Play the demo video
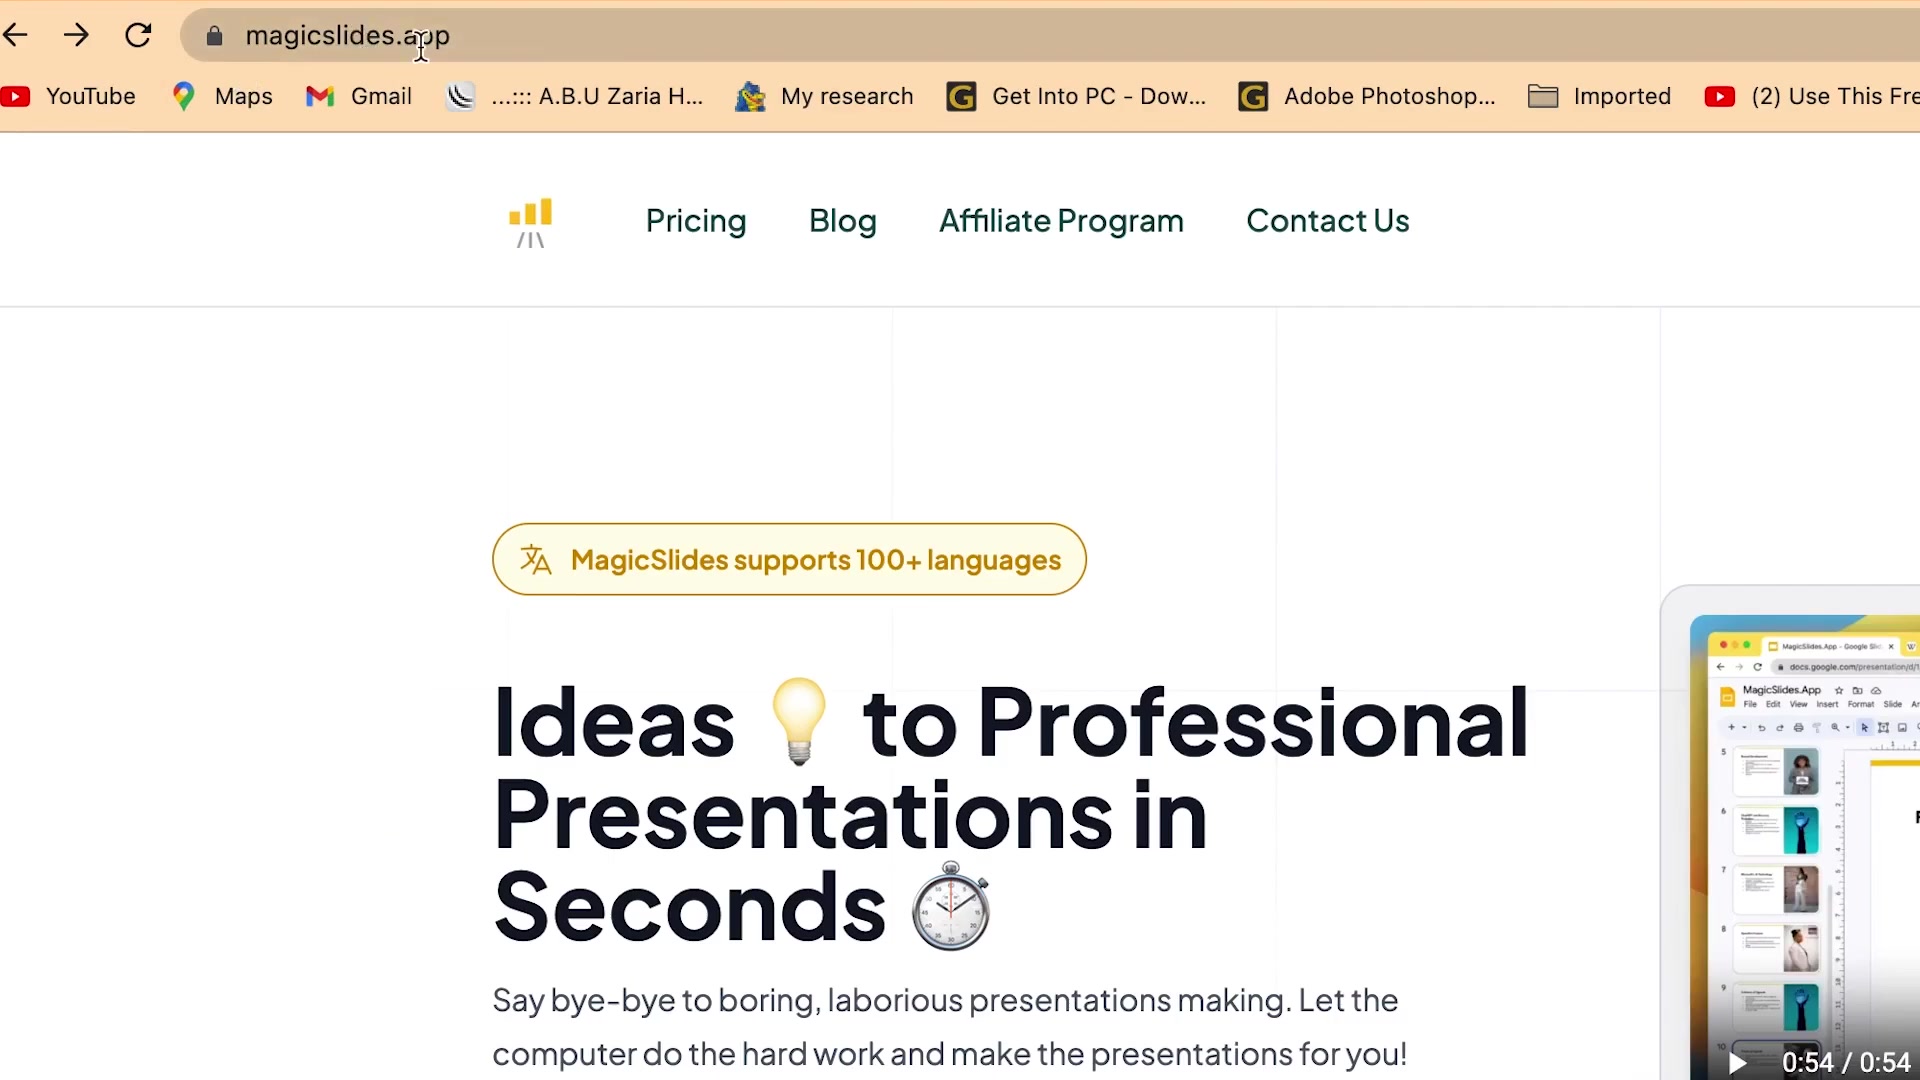The height and width of the screenshot is (1080, 1920). coord(1737,1063)
